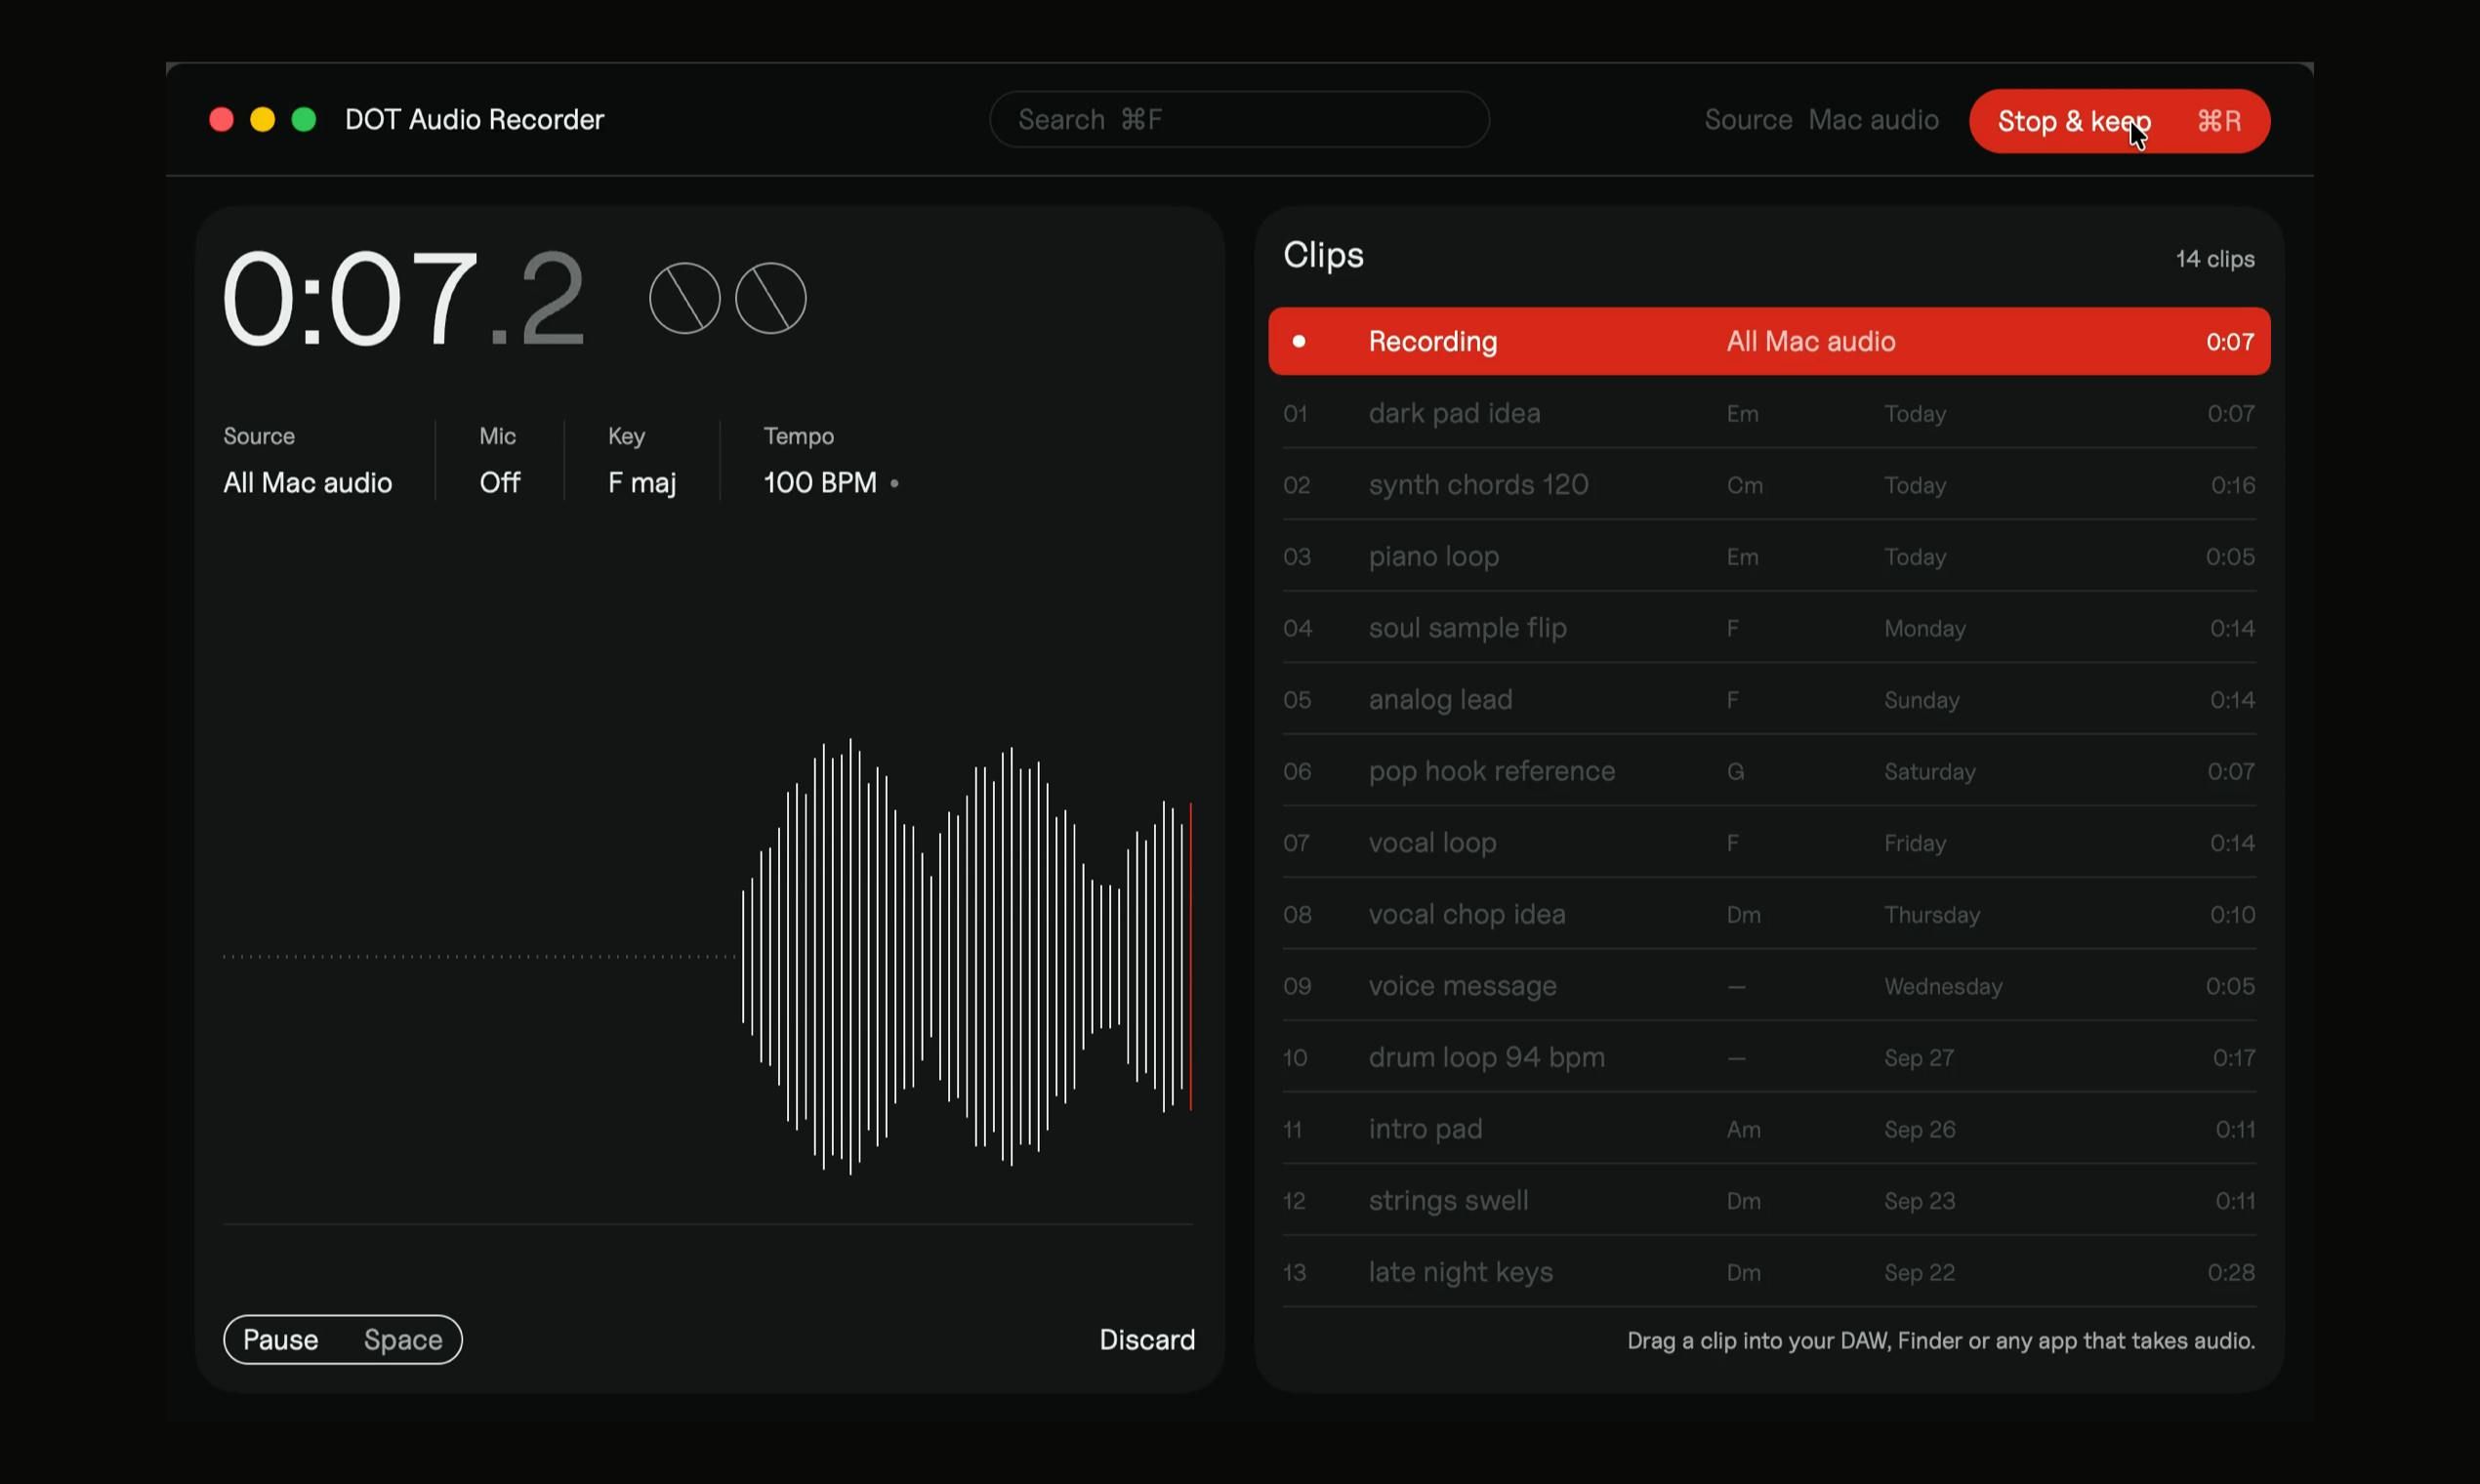This screenshot has width=2480, height=1484.
Task: Click the Clips panel heading
Action: coord(1323,255)
